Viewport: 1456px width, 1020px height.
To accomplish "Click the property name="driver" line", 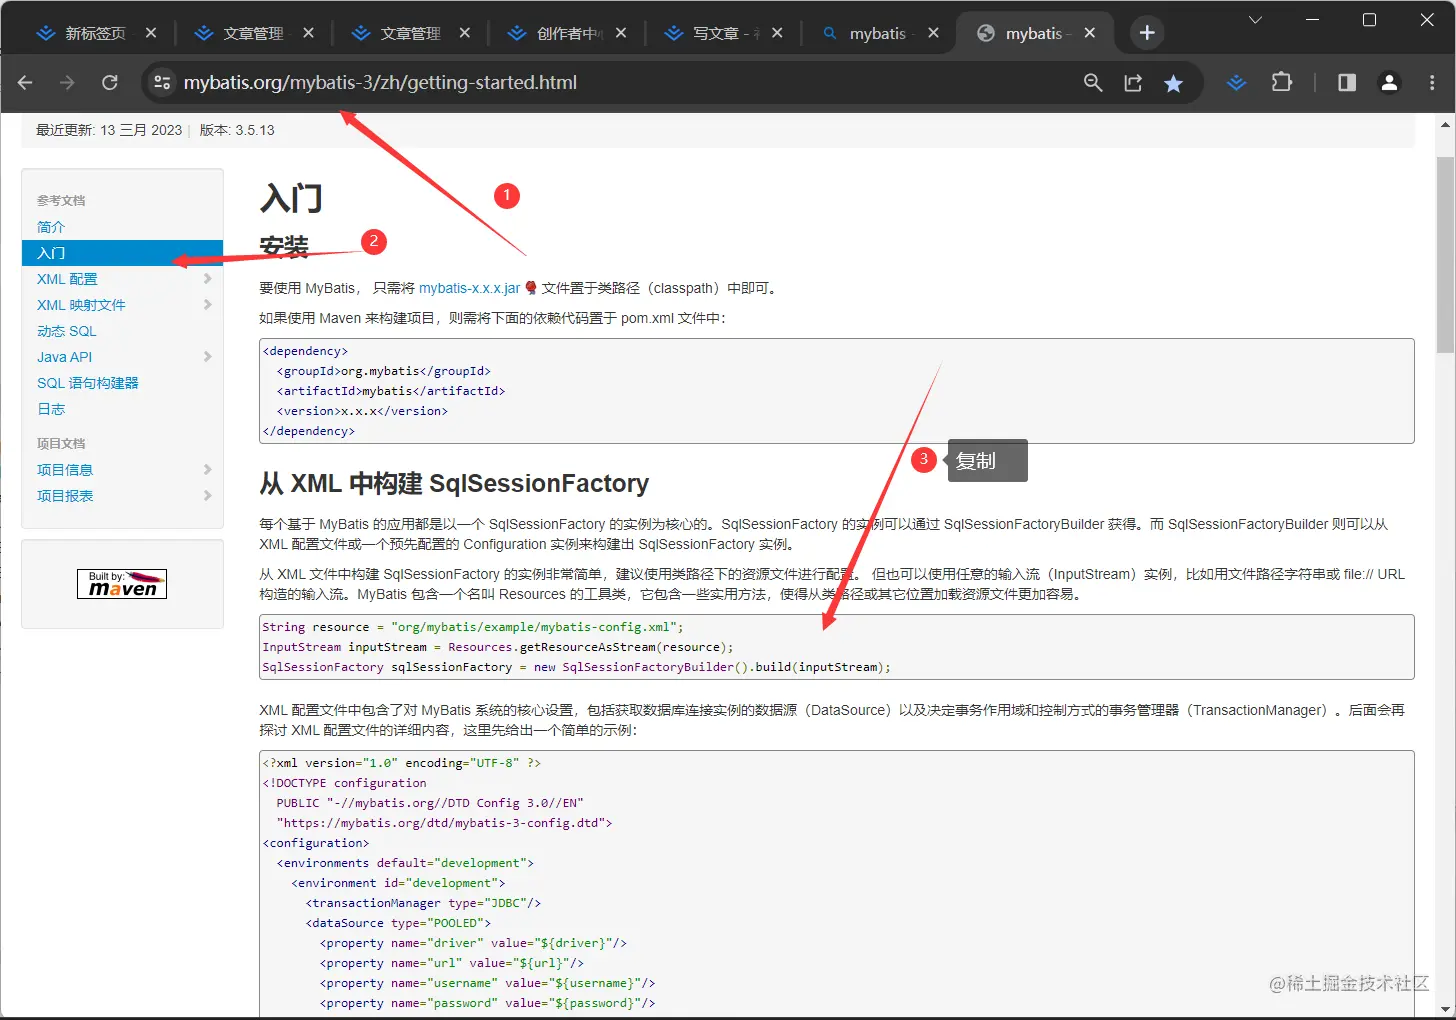I will click(474, 943).
